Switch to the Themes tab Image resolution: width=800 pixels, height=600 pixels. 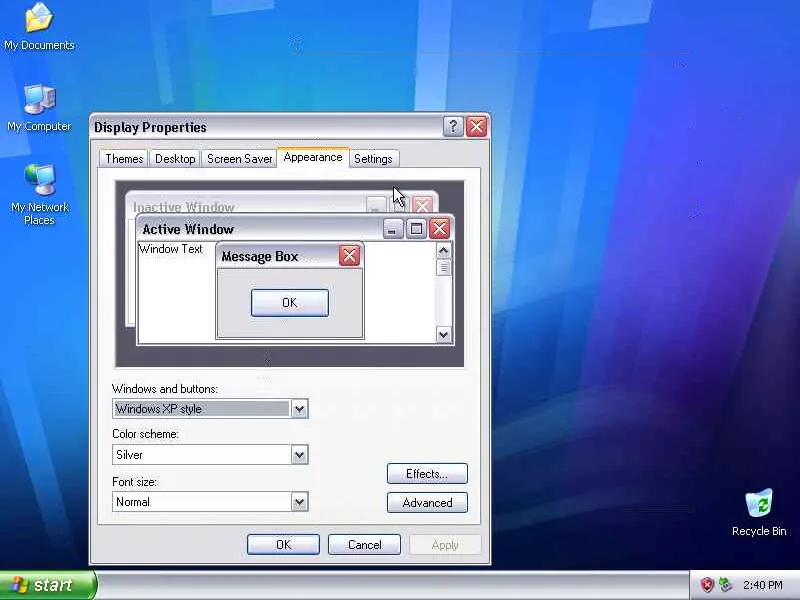coord(124,159)
